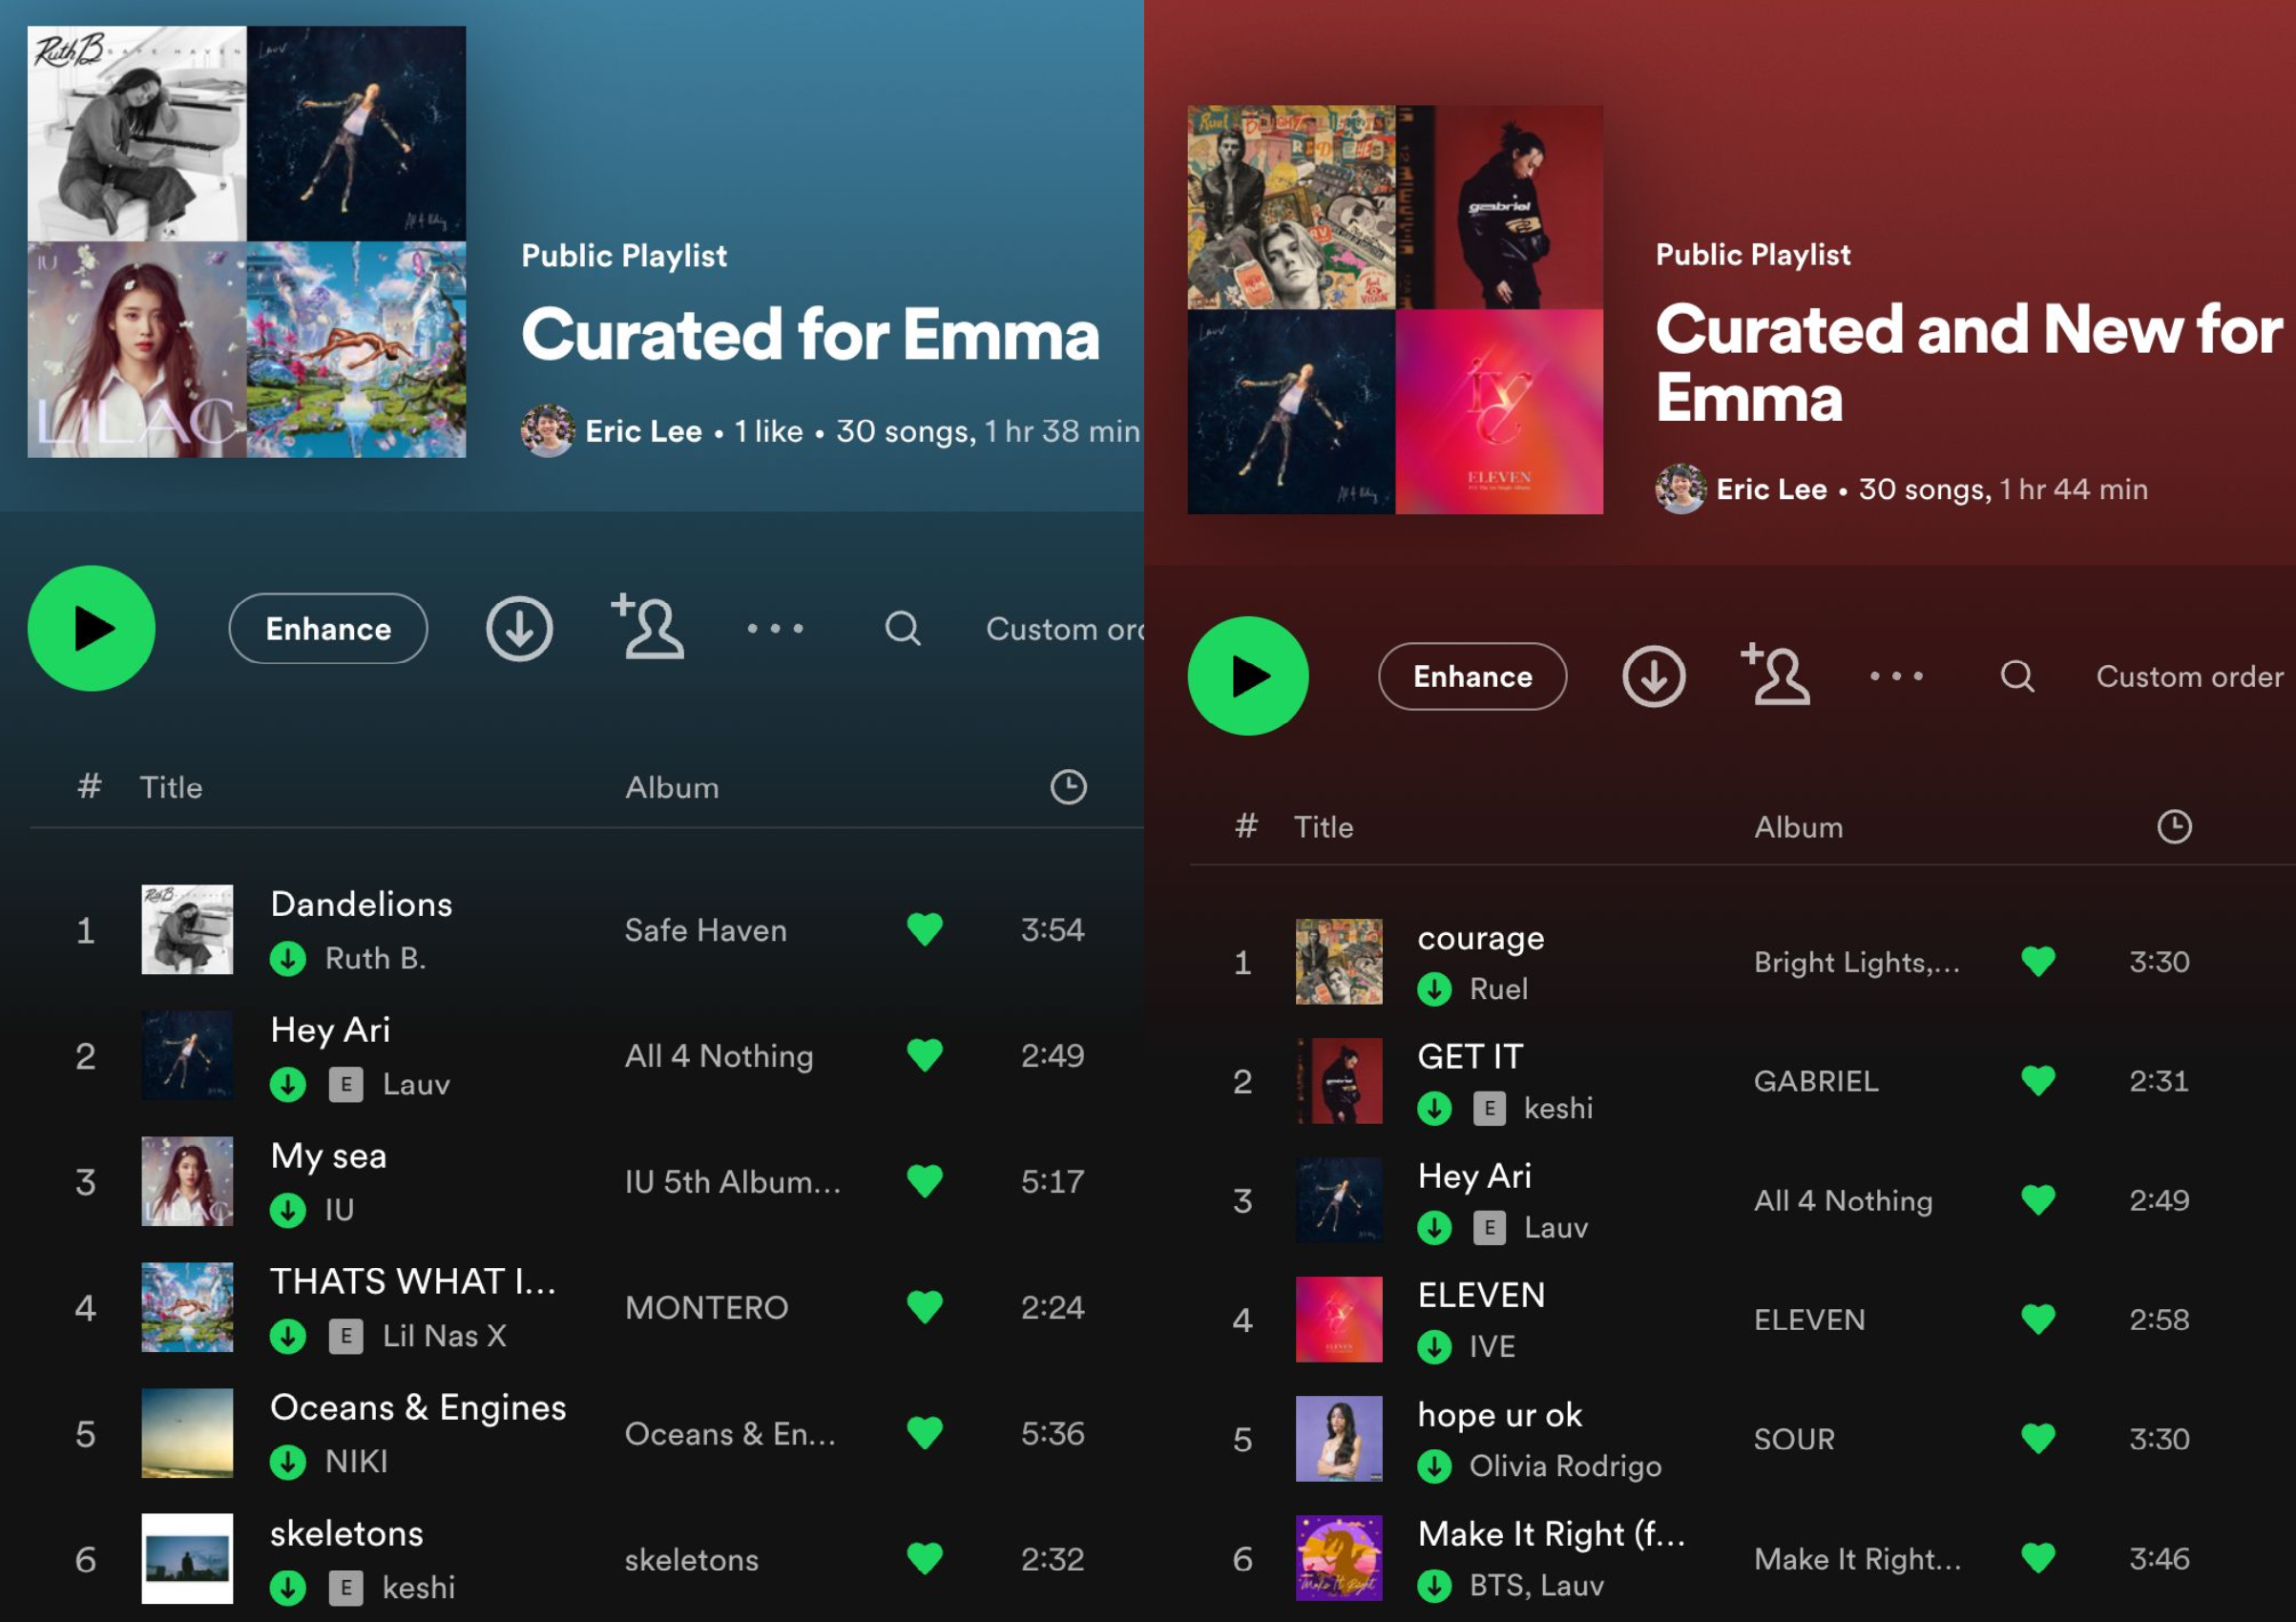Viewport: 2296px width, 1622px height.
Task: Click Curated and New for Emma cover collage
Action: click(1395, 310)
